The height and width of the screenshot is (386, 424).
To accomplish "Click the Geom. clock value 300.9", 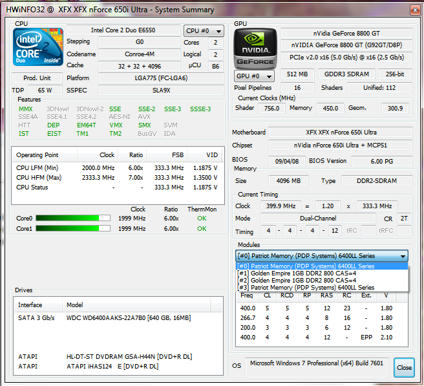I will [395, 108].
